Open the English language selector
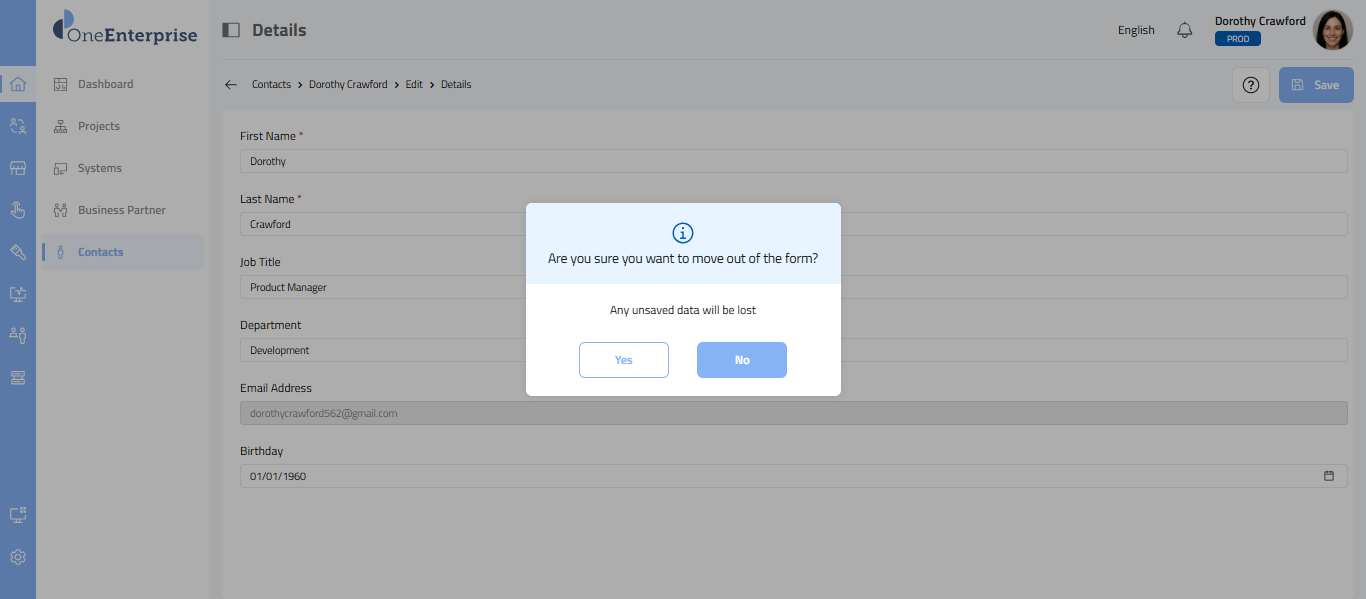 pyautogui.click(x=1136, y=30)
